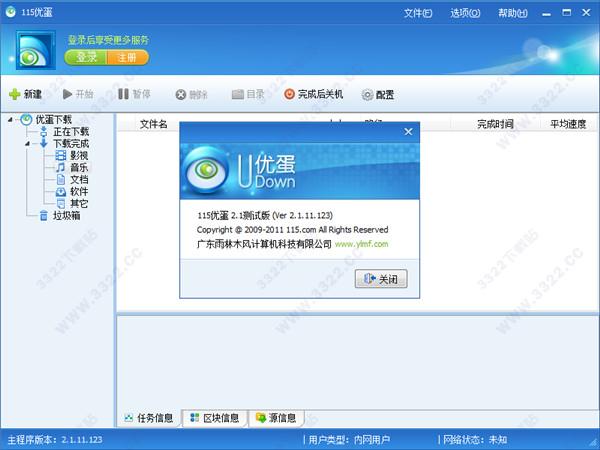Image resolution: width=600 pixels, height=450 pixels.
Task: Click the 115优蛋 title bar logo icon
Action: (x=11, y=12)
